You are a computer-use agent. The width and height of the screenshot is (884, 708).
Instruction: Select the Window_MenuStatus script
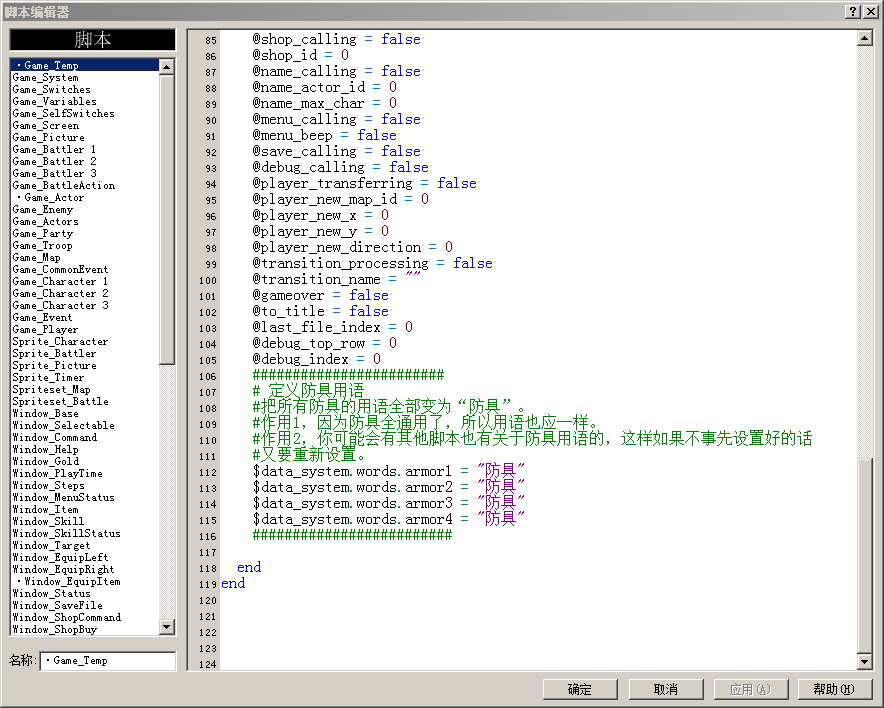click(85, 497)
